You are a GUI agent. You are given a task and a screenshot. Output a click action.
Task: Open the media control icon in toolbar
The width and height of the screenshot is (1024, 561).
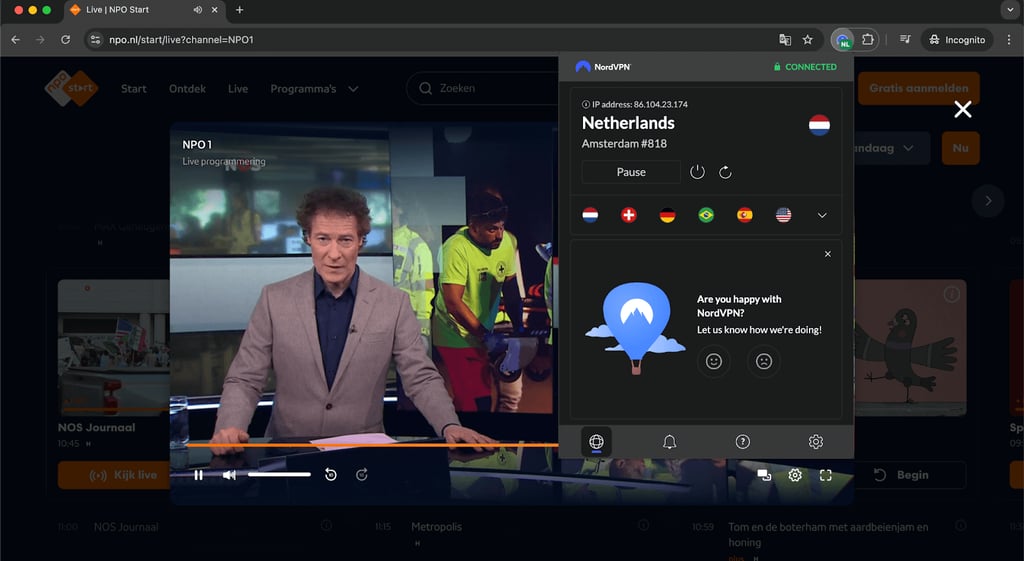905,40
